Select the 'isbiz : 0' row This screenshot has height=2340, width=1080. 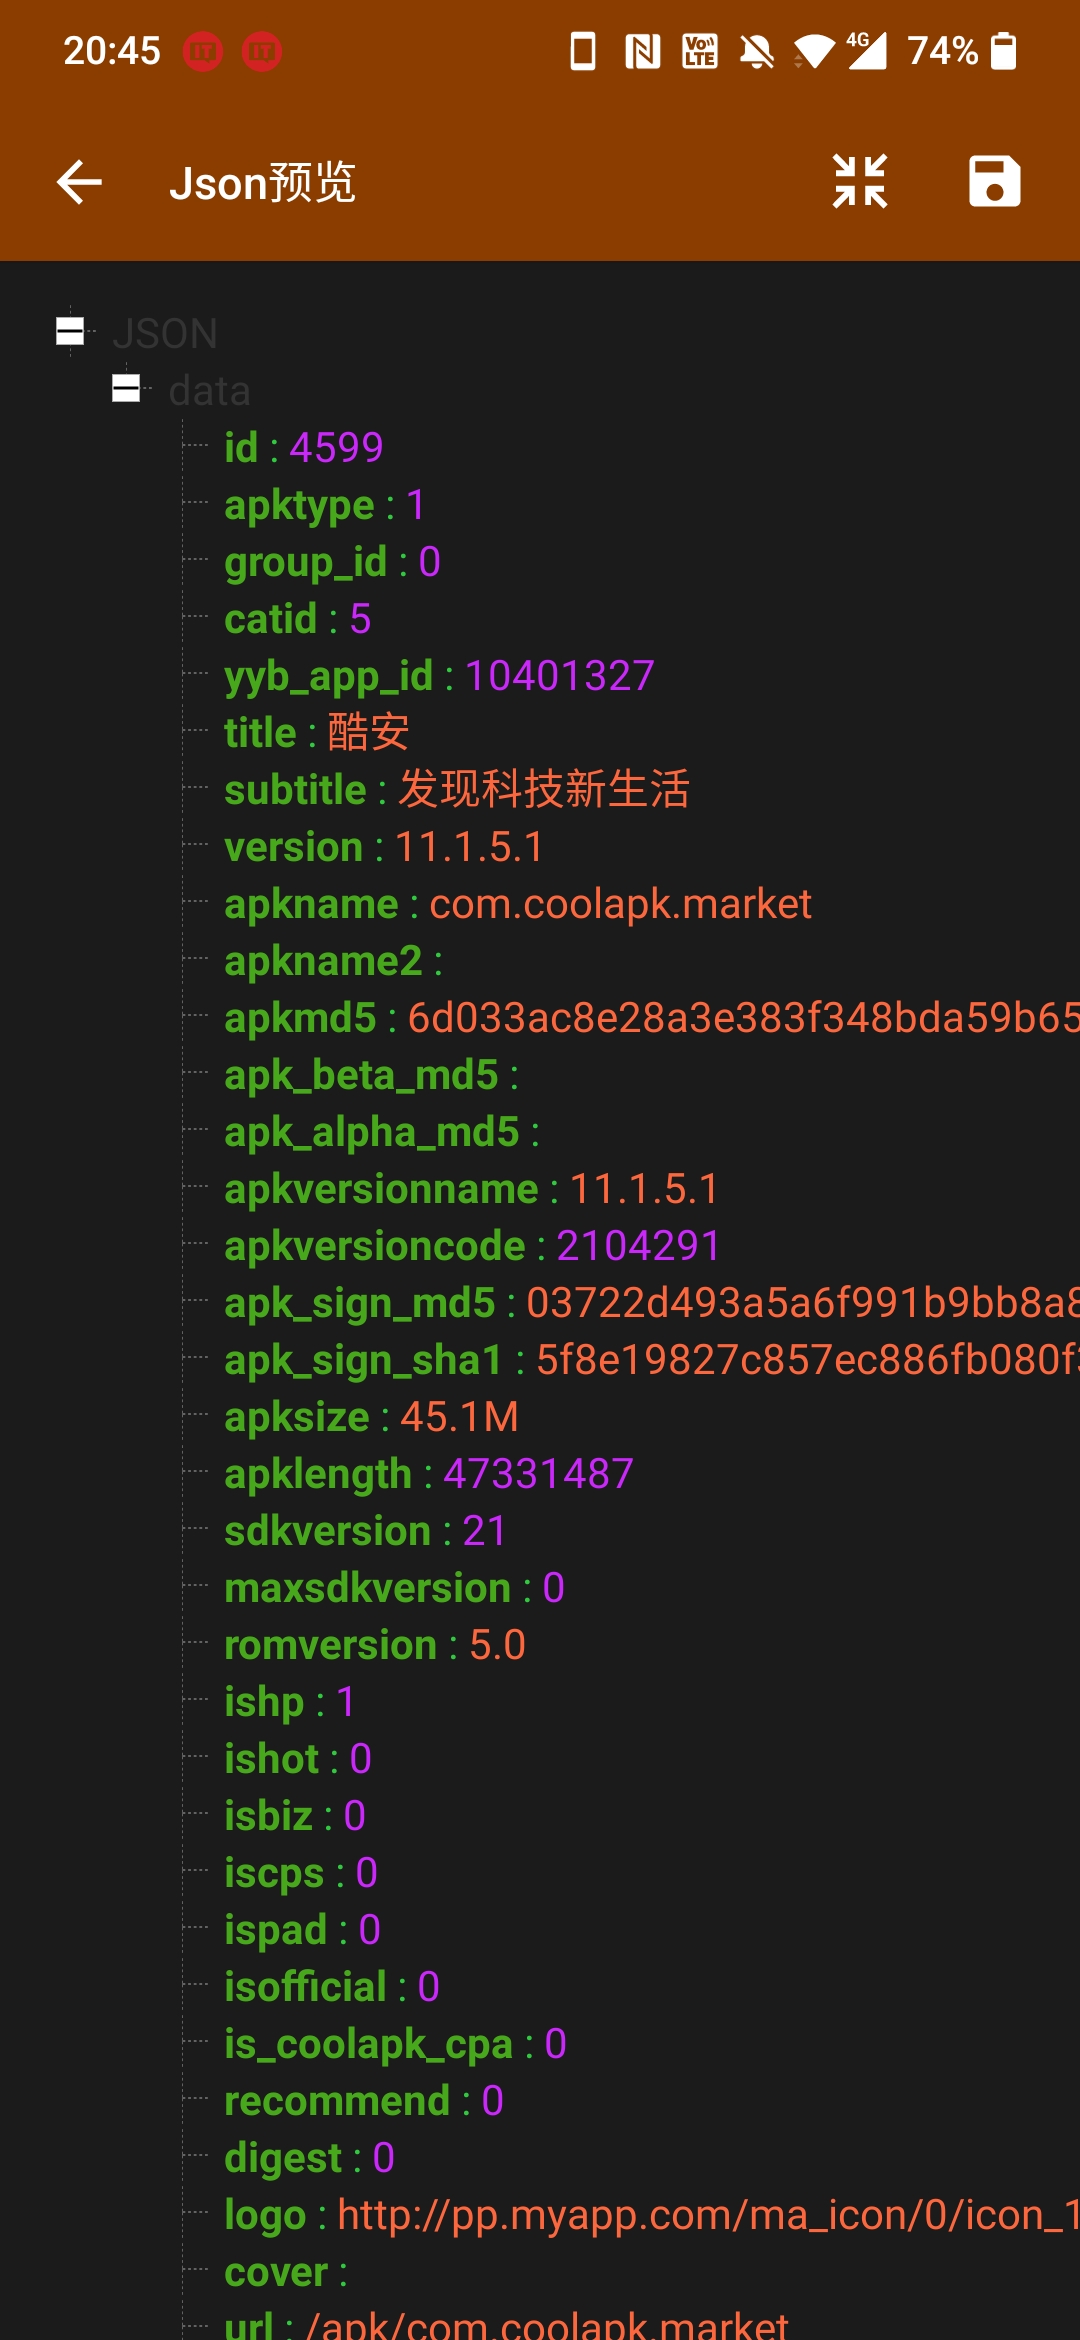point(295,1816)
